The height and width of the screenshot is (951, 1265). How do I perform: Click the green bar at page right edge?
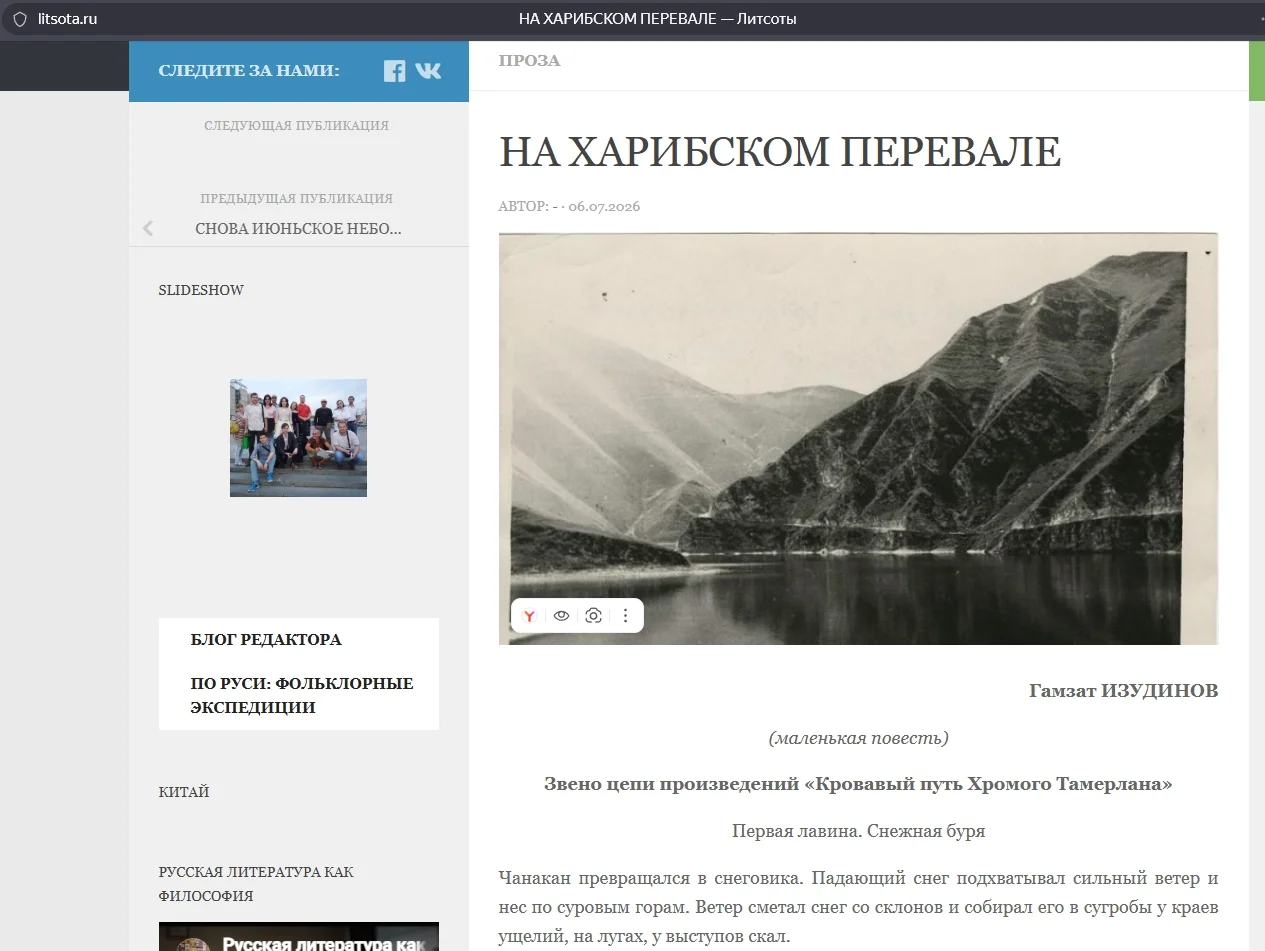pos(1257,71)
